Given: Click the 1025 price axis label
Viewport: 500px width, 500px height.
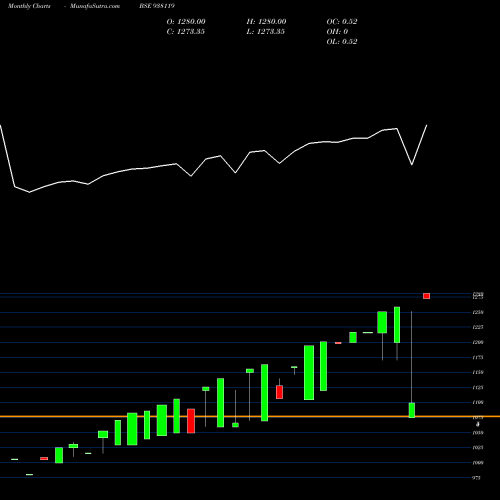Looking at the screenshot, I should point(478,448).
